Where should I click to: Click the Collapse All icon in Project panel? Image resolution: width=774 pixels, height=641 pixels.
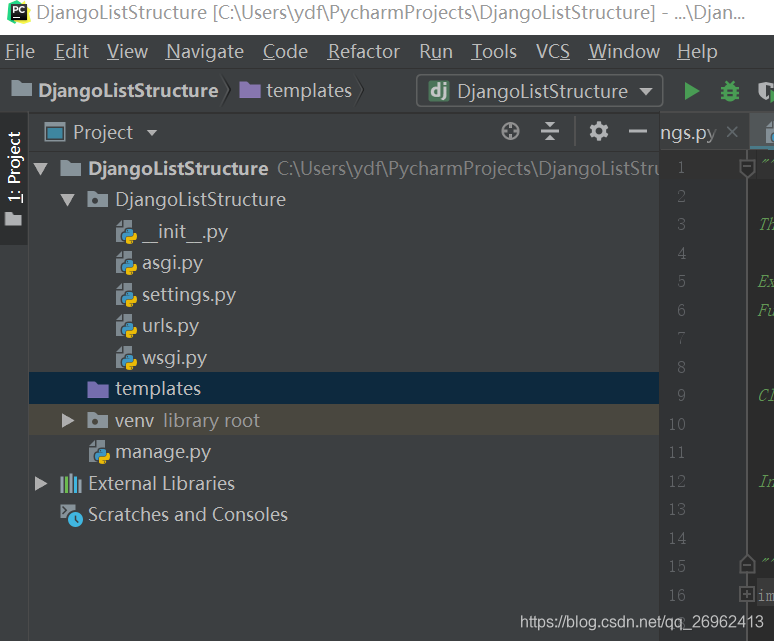point(549,132)
